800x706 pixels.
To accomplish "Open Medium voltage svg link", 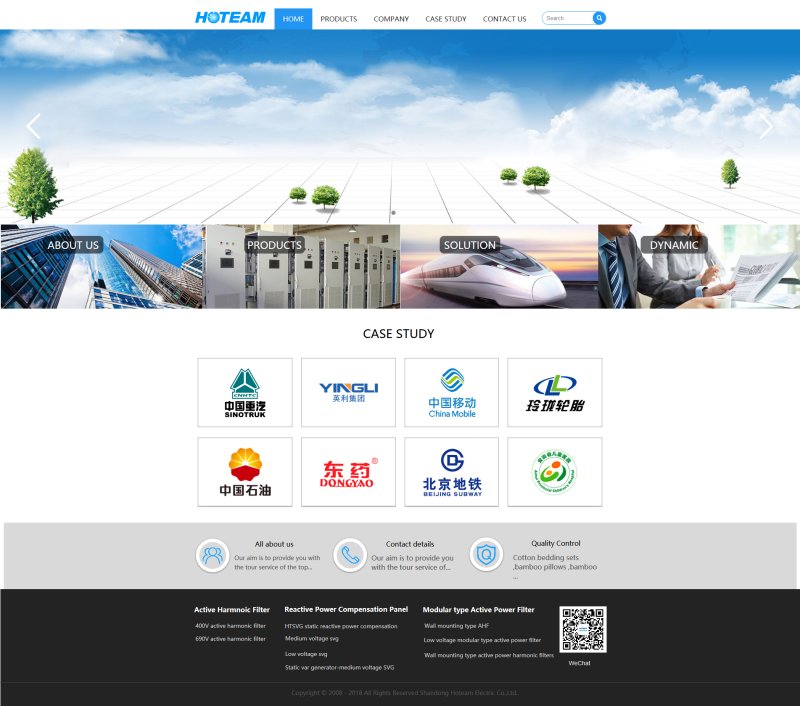I will (x=312, y=638).
